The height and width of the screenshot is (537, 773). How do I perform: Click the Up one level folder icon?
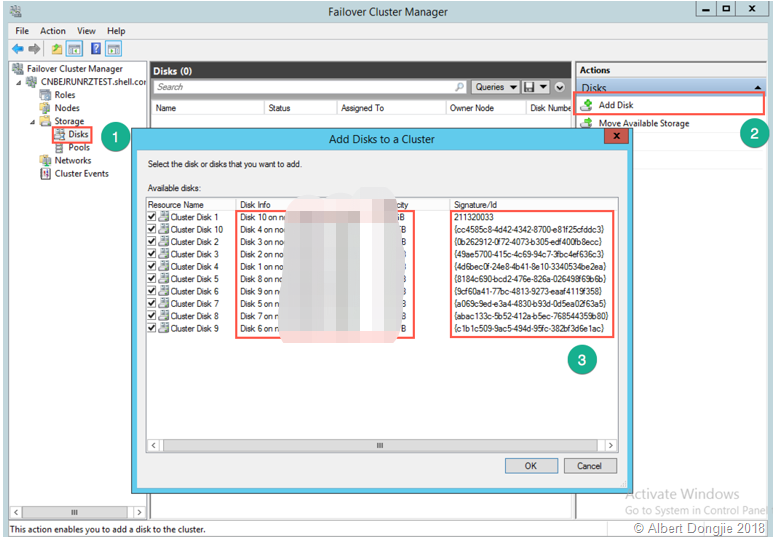click(x=57, y=49)
